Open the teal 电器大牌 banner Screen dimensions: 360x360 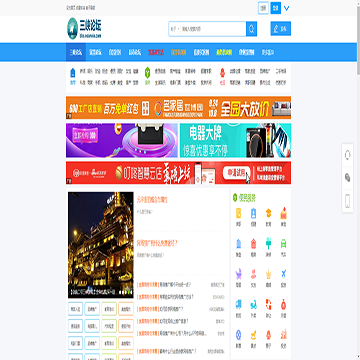coord(235,140)
